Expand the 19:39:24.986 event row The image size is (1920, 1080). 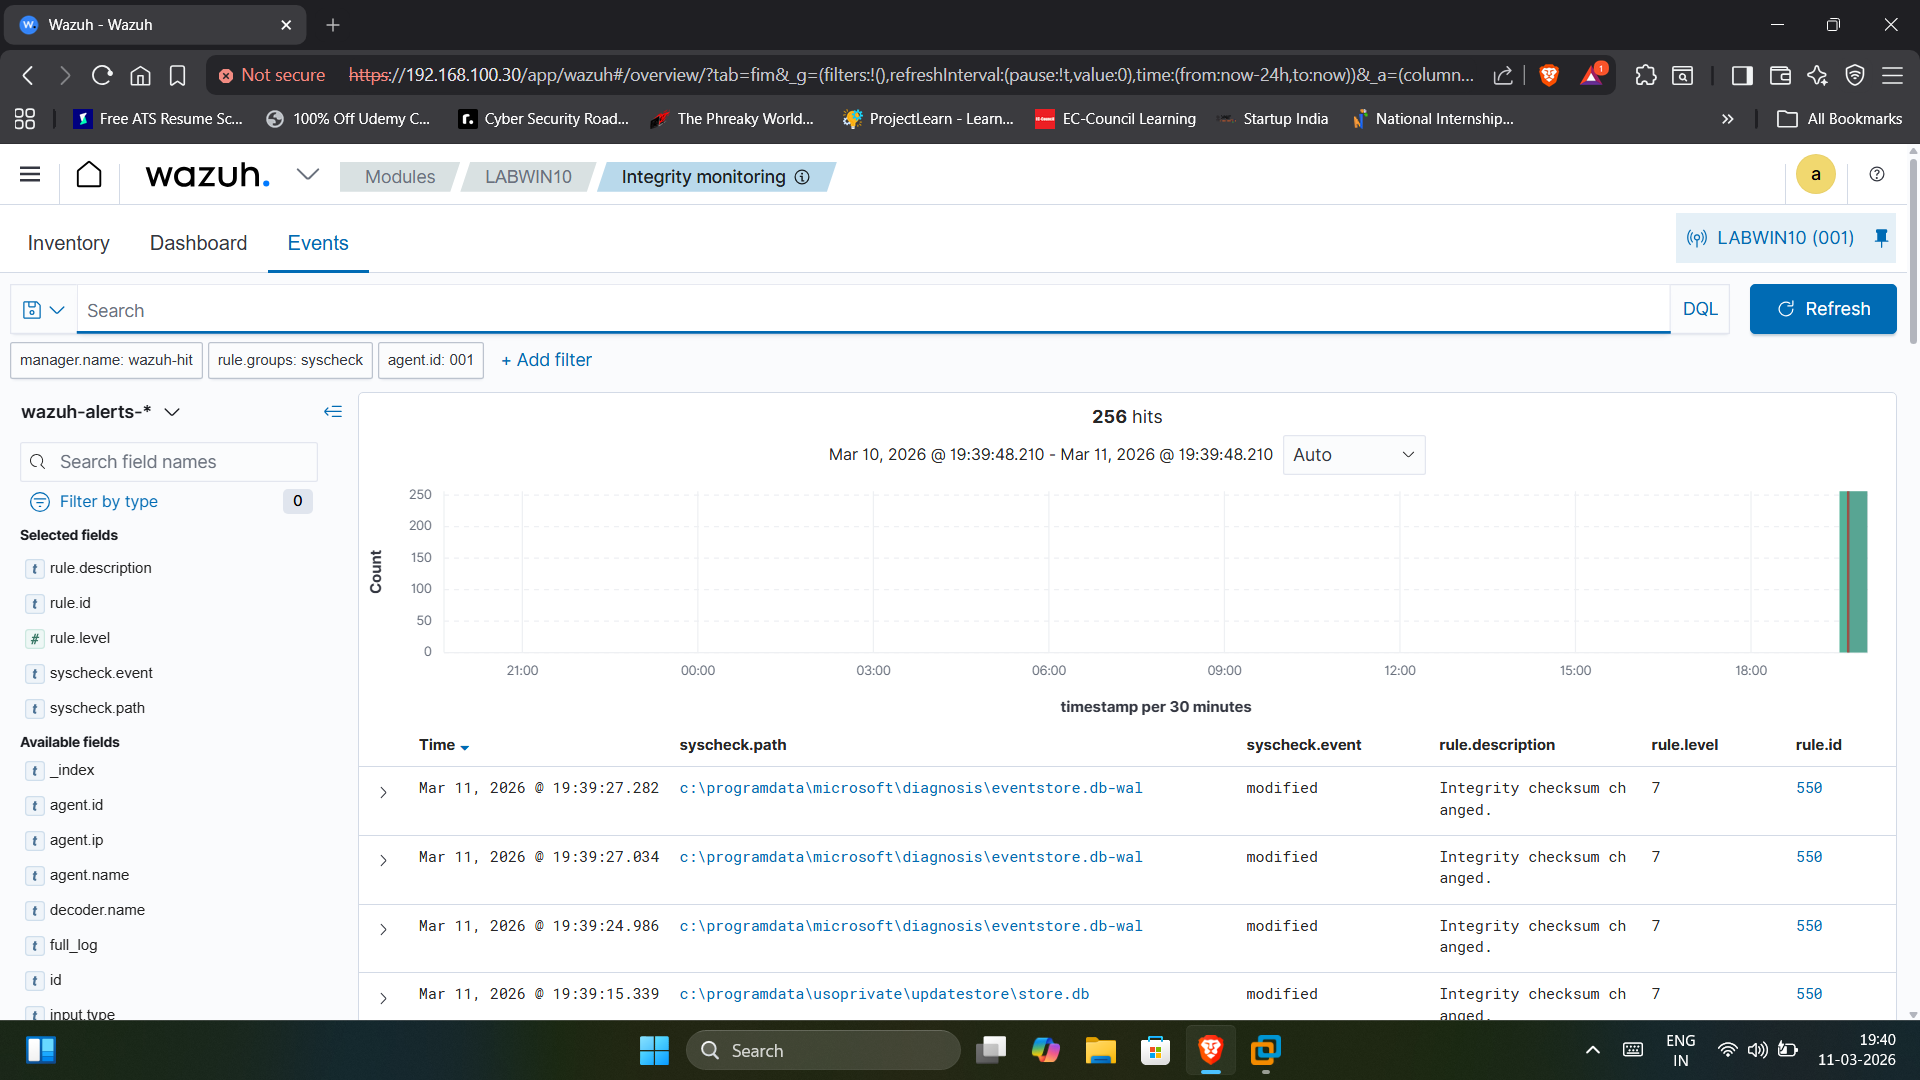click(x=383, y=929)
